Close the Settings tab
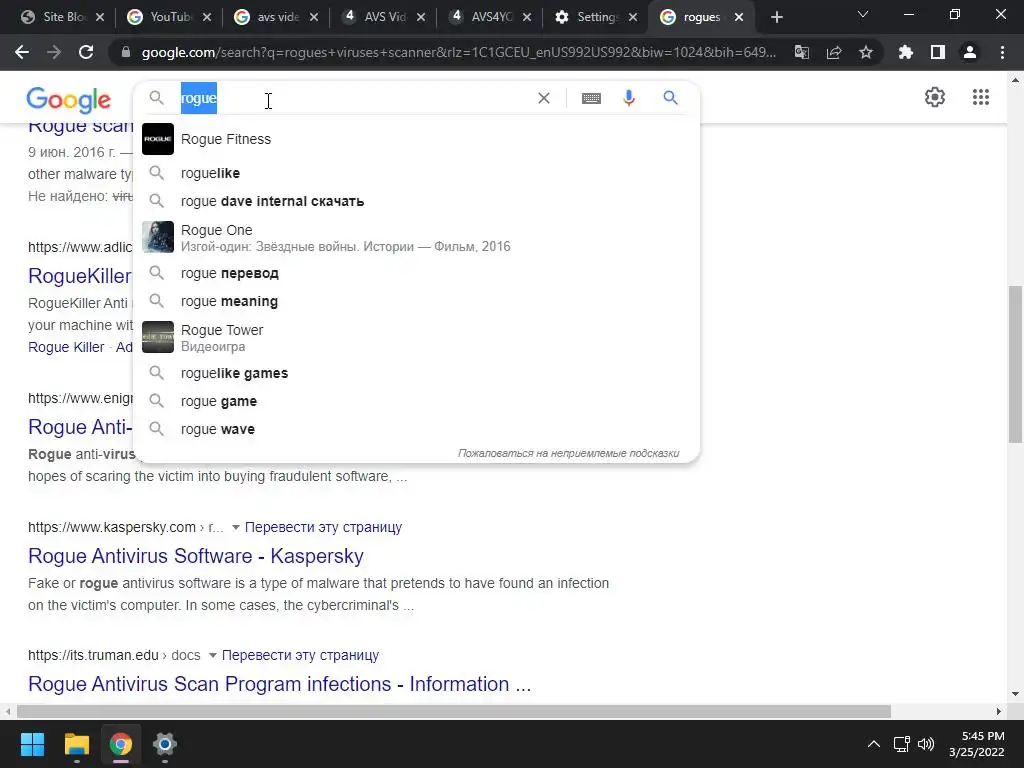This screenshot has width=1024, height=768. coord(633,17)
